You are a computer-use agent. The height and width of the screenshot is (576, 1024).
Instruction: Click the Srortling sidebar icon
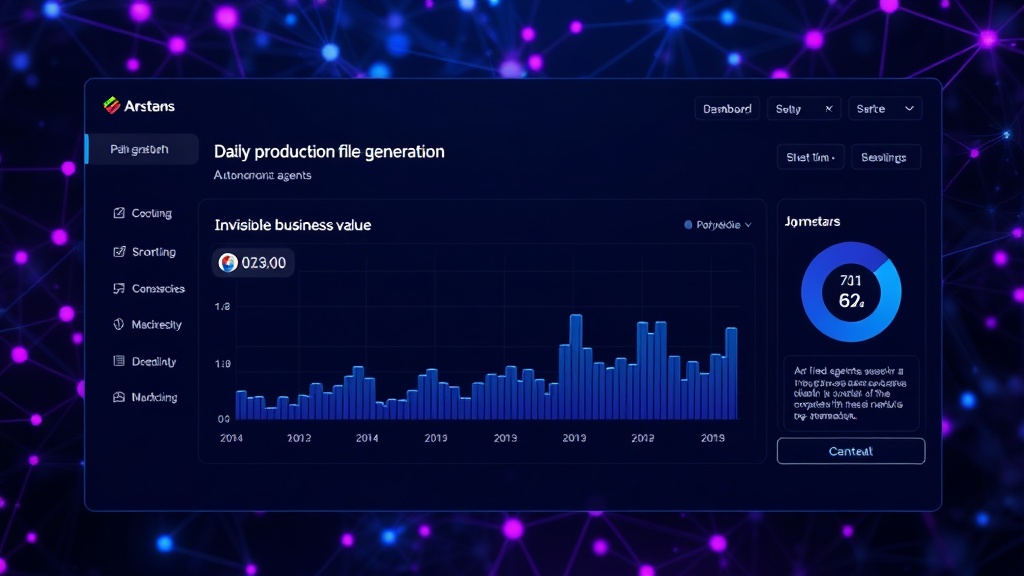coord(119,251)
